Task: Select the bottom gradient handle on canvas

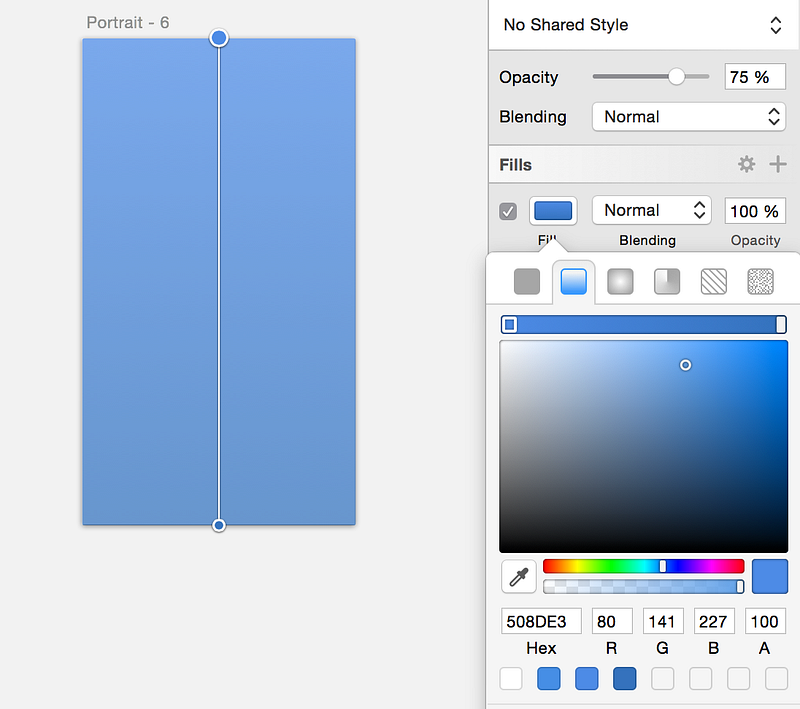Action: pyautogui.click(x=219, y=525)
